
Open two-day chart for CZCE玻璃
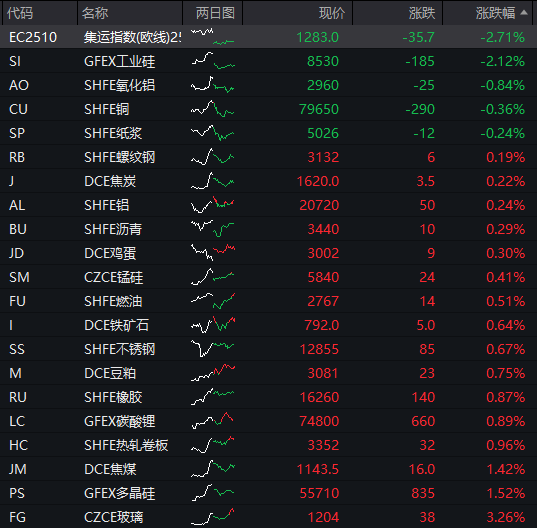[x=213, y=516]
